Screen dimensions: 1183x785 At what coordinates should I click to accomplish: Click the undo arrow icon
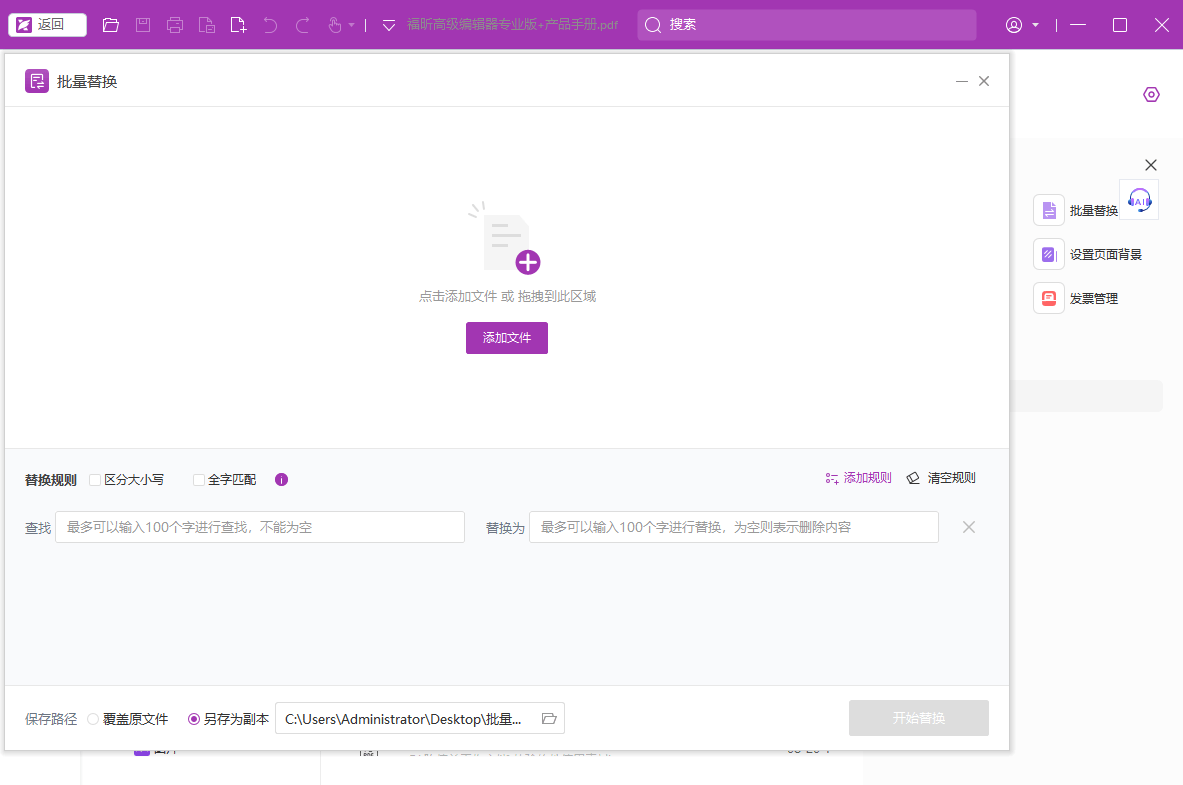click(x=270, y=25)
